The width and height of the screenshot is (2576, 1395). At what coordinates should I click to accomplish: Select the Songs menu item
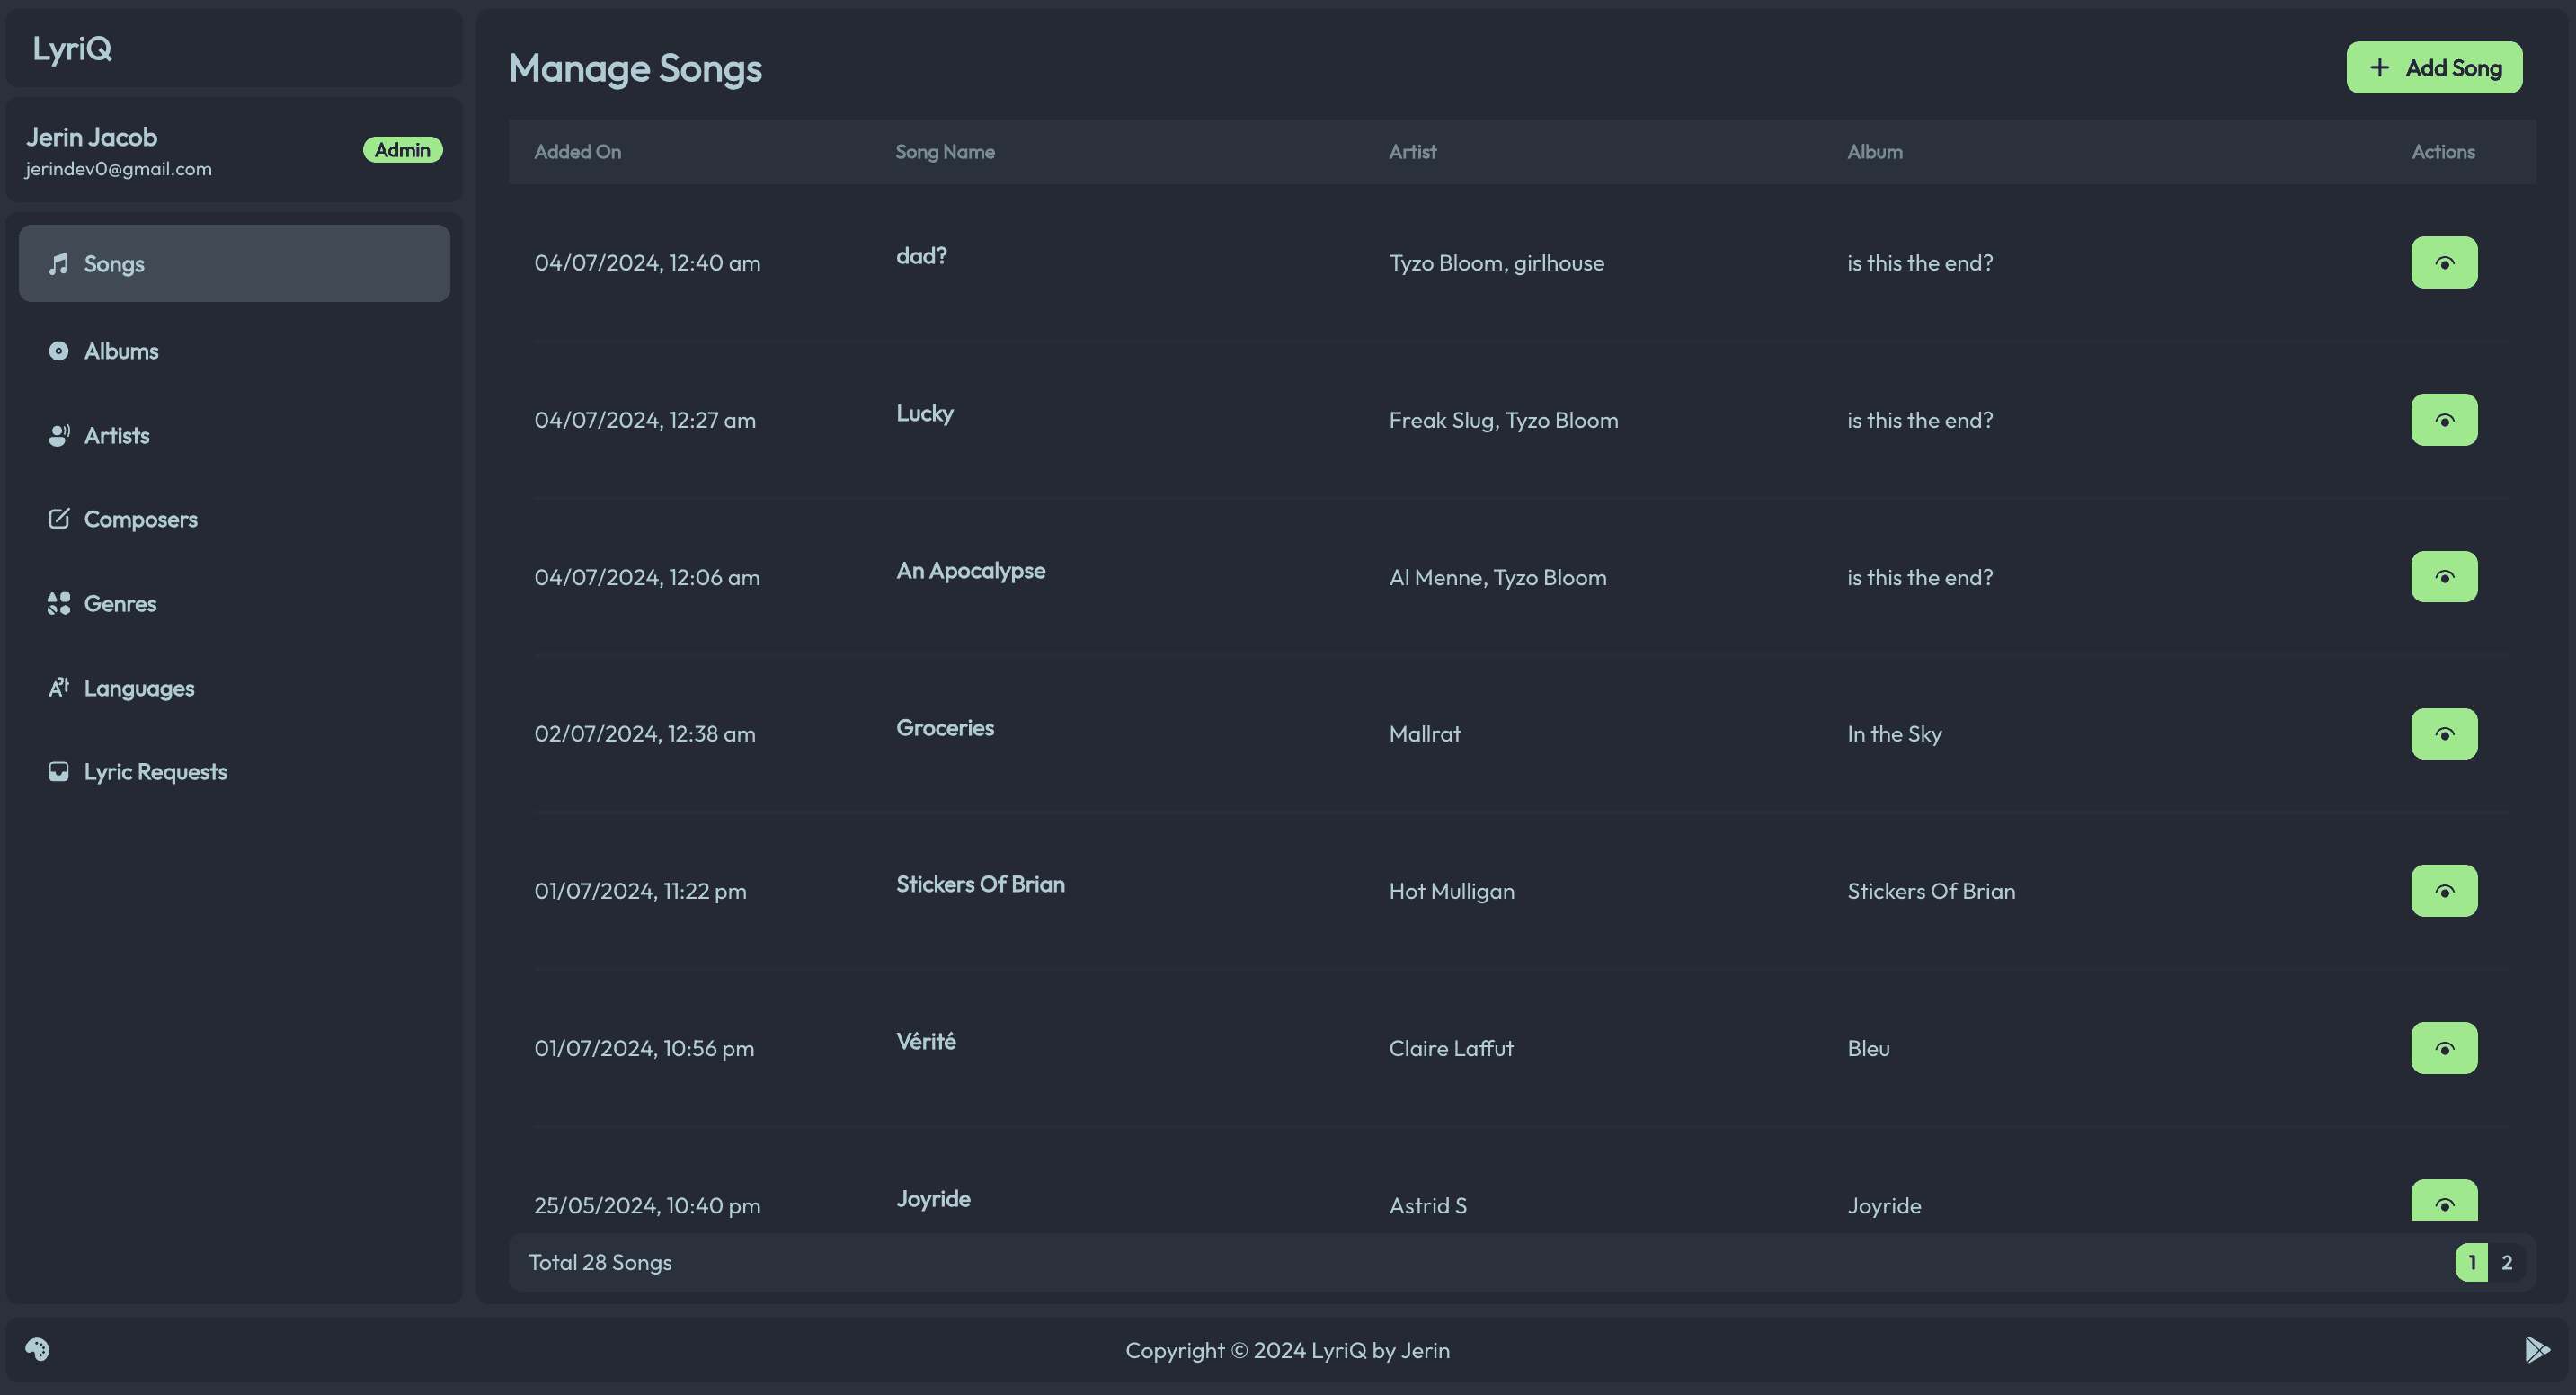(235, 262)
